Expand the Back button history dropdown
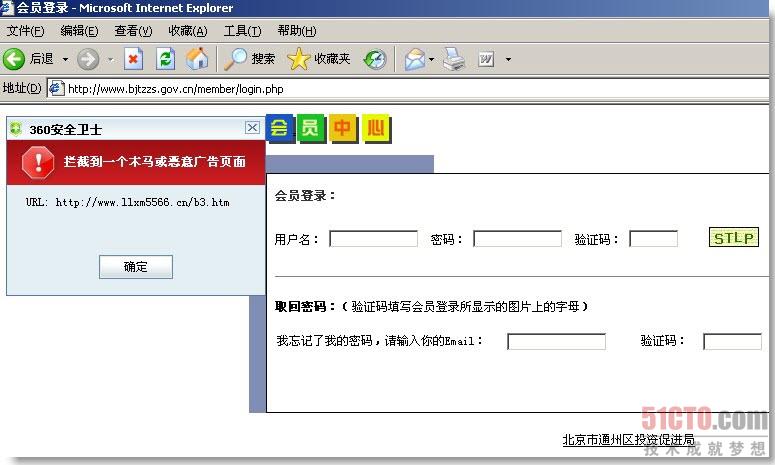775x465 pixels. [x=65, y=59]
